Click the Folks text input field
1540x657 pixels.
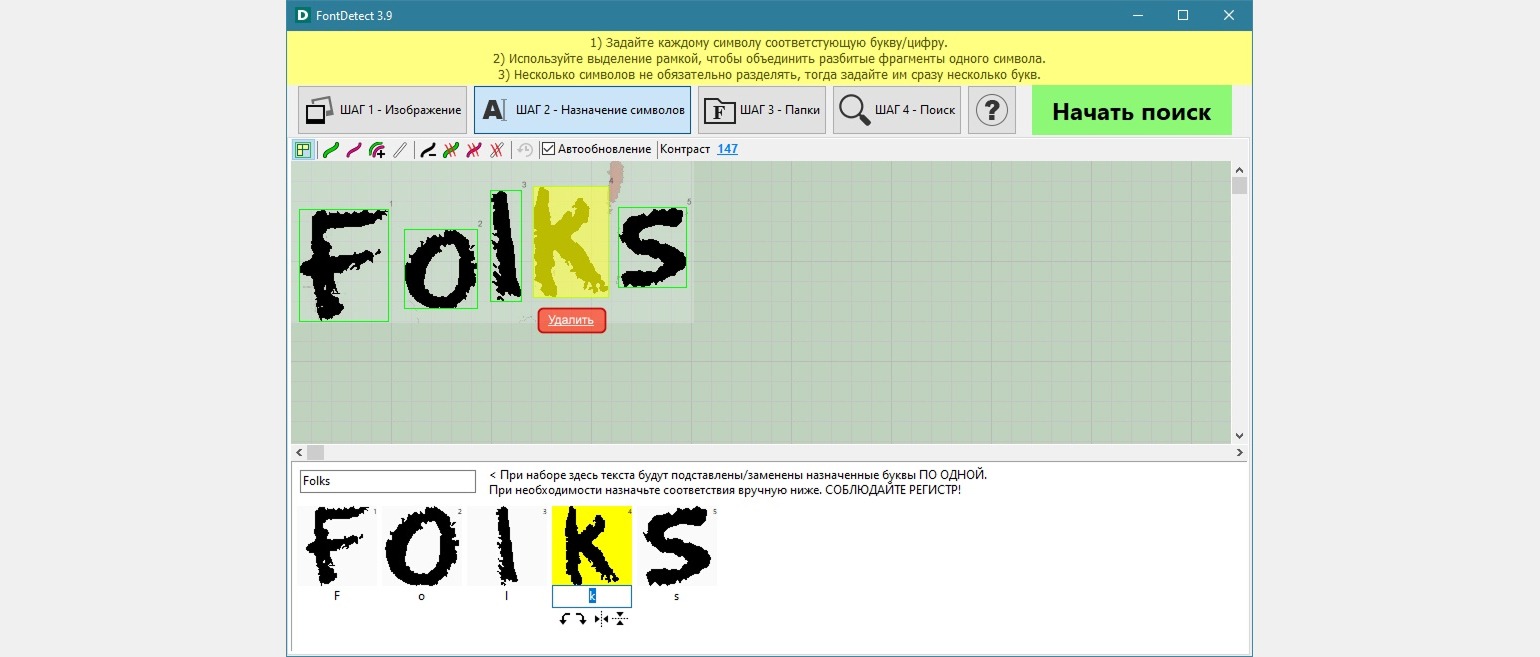[388, 481]
